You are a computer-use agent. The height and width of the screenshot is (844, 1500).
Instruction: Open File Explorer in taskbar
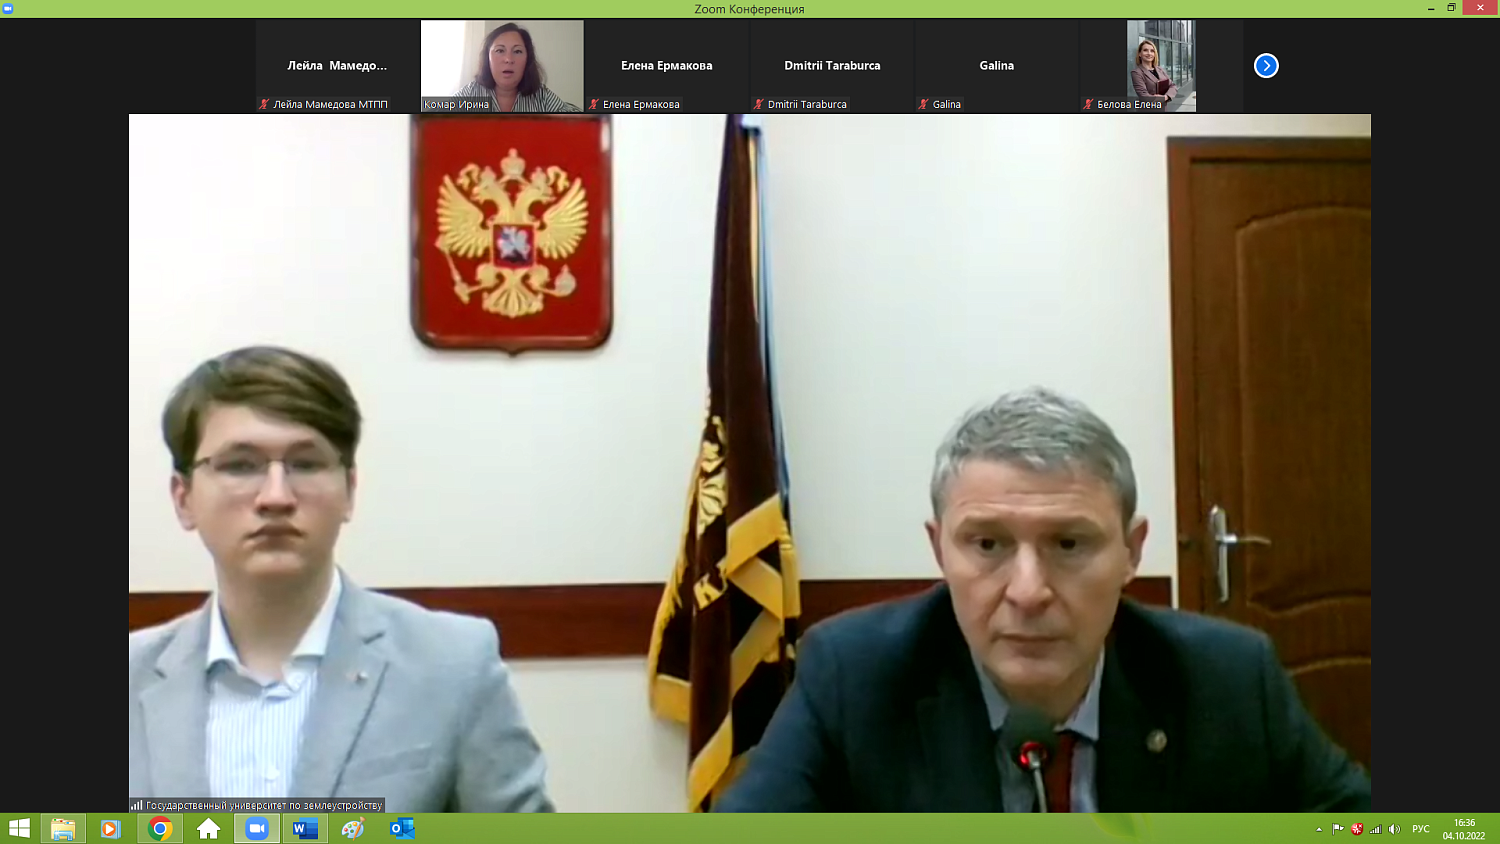63,829
